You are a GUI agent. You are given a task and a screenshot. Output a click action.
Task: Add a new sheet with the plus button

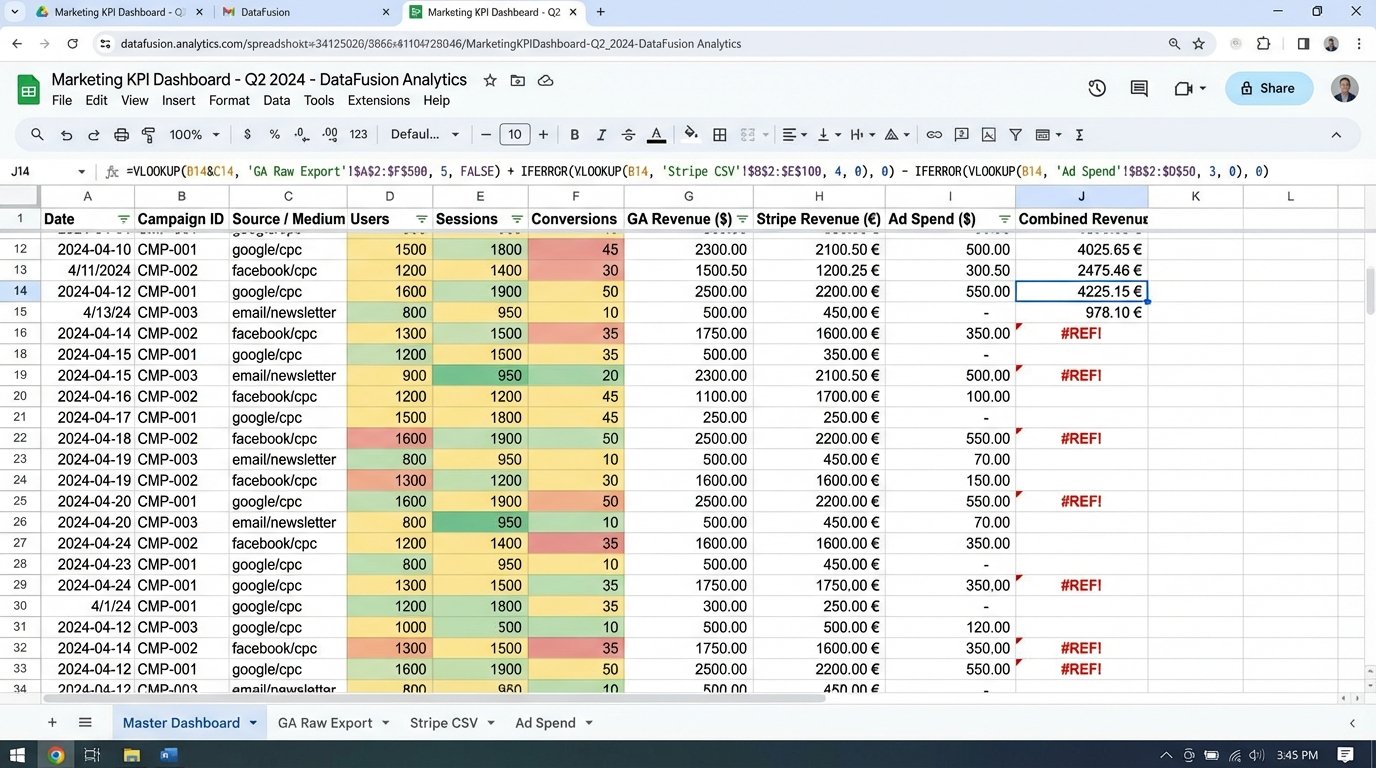point(52,722)
